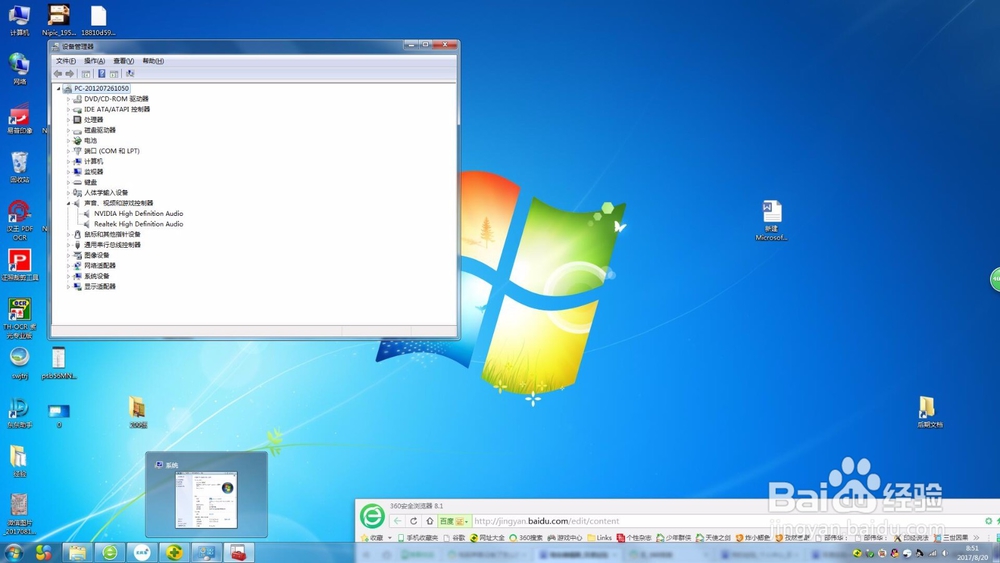Click the Back arrow in Device Manager toolbar

coord(58,74)
